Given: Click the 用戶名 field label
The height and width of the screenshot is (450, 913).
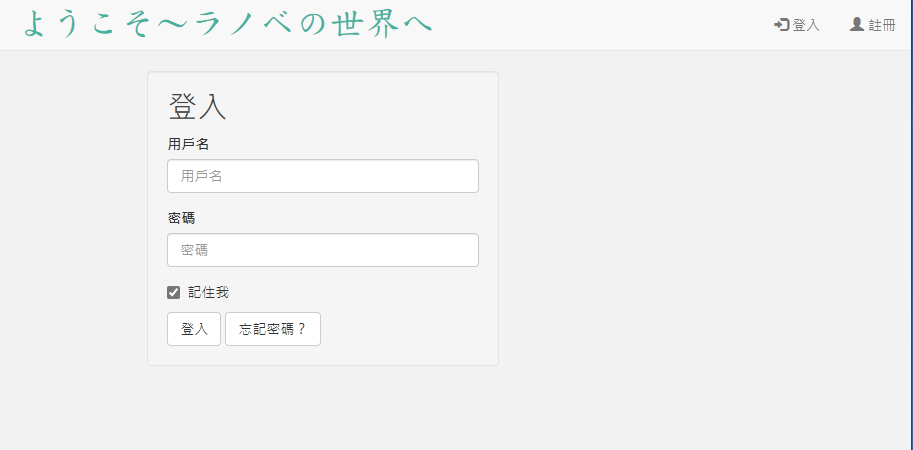Looking at the screenshot, I should [188, 144].
